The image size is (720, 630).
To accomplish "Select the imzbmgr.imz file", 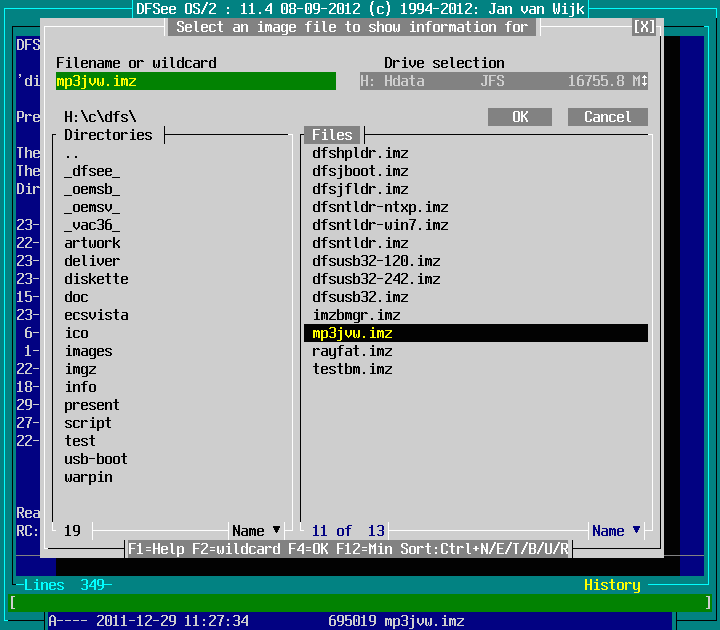I will [356, 315].
